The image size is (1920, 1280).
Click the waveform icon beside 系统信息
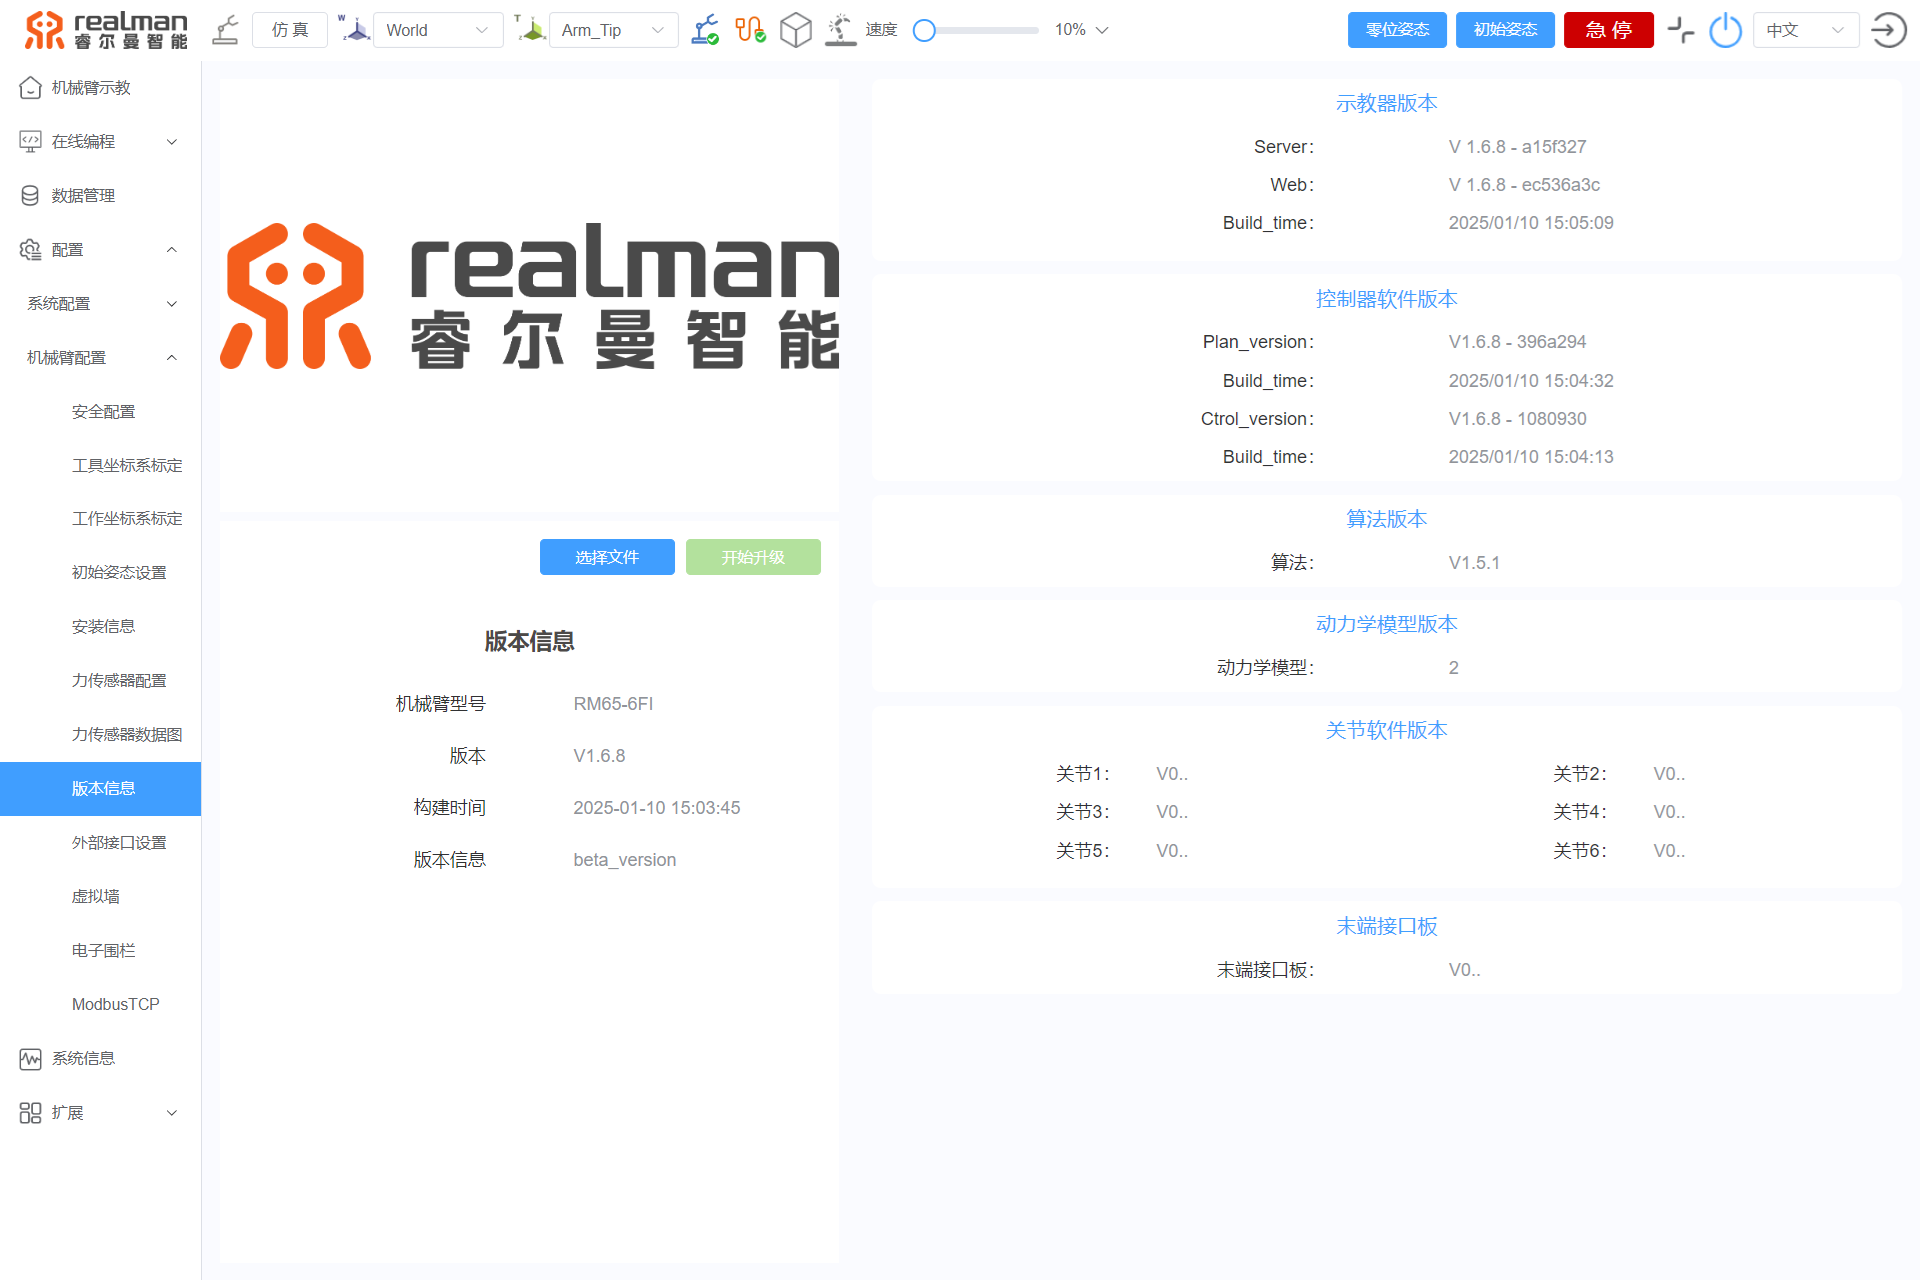click(x=31, y=1059)
